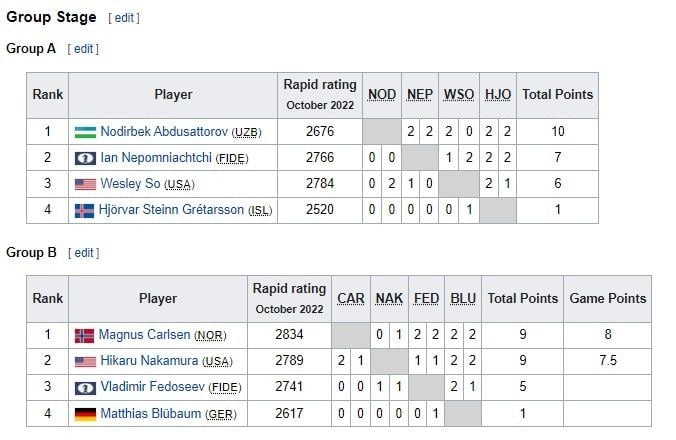Click the CAR column header abbreviation
The height and width of the screenshot is (440, 676).
(351, 299)
